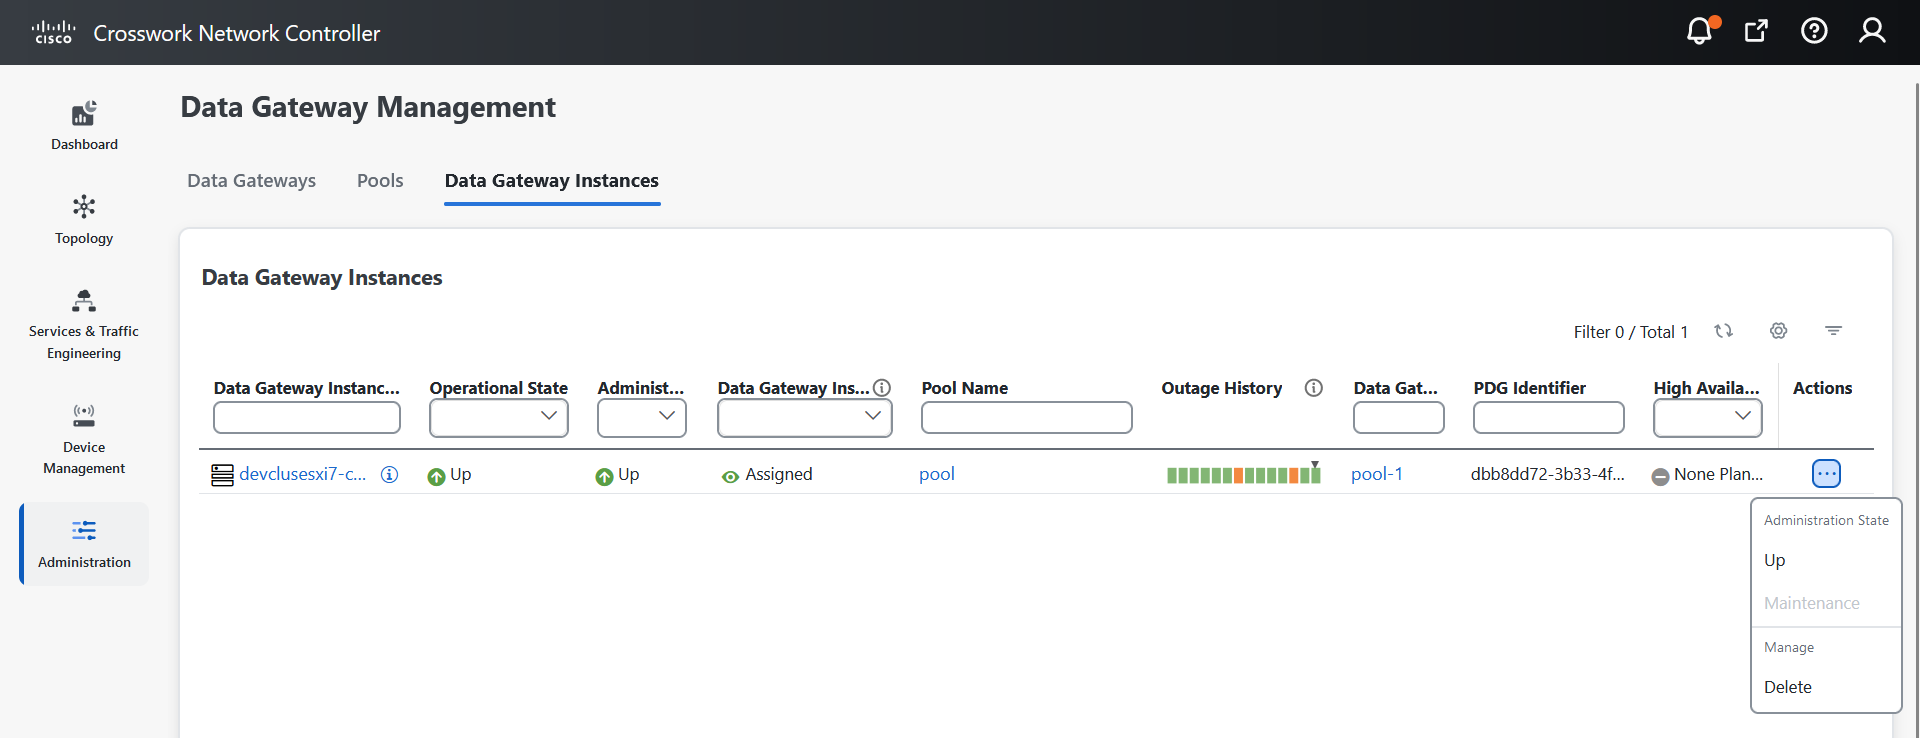Click Filter 0 / Total 1 text
The width and height of the screenshot is (1920, 738).
point(1631,332)
